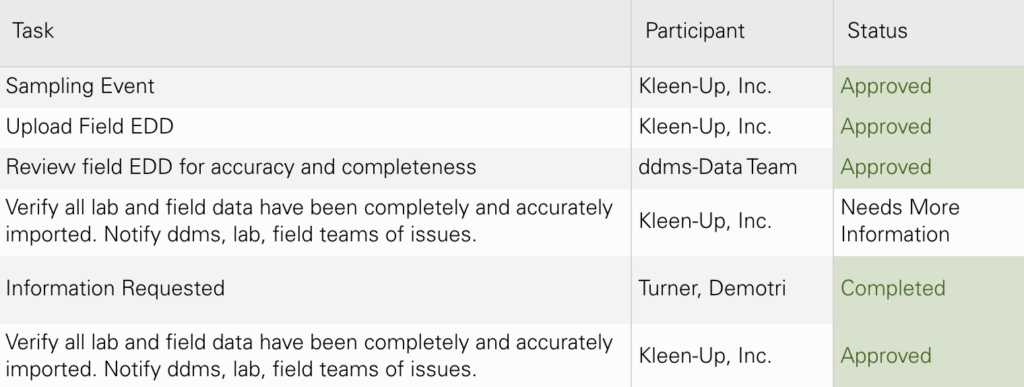Open Review field EDD for accuracy task
Screen dimensions: 1024x387
[241, 167]
